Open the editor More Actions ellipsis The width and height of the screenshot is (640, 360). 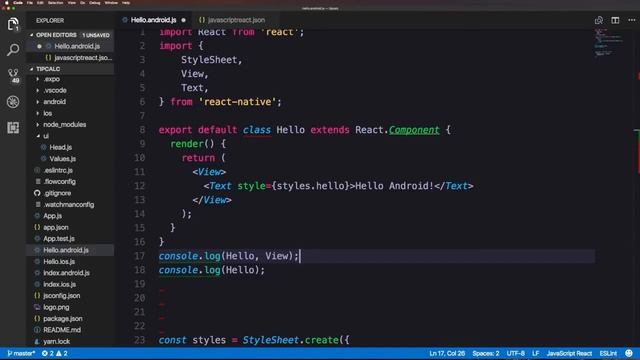click(x=631, y=20)
